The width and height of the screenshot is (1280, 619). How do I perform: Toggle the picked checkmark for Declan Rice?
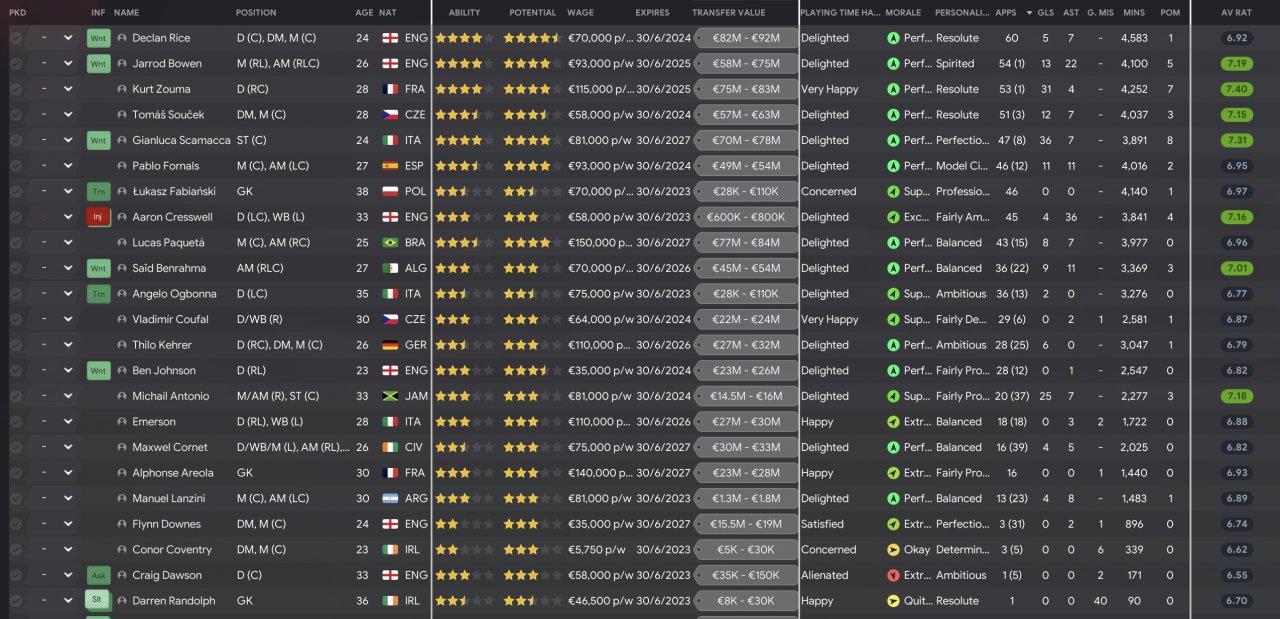pos(16,38)
